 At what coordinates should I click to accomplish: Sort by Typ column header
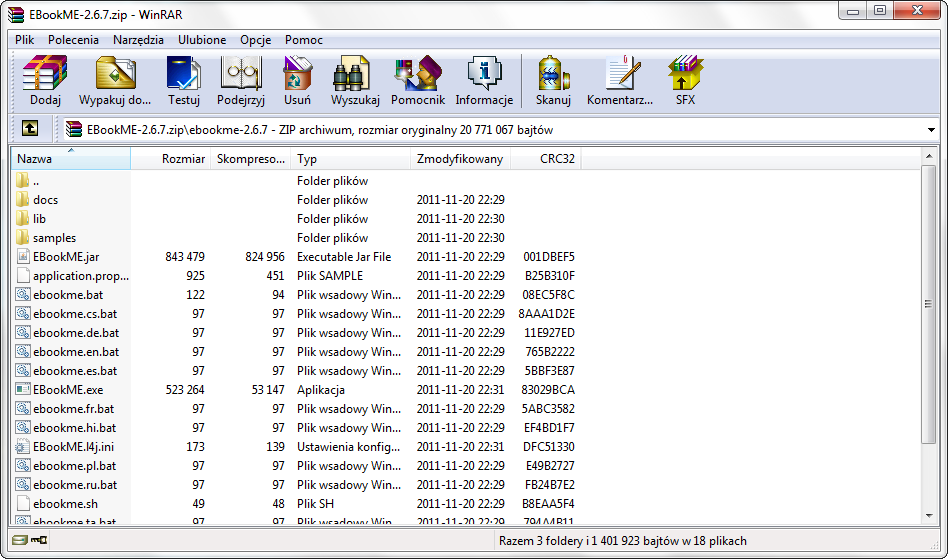click(x=350, y=159)
